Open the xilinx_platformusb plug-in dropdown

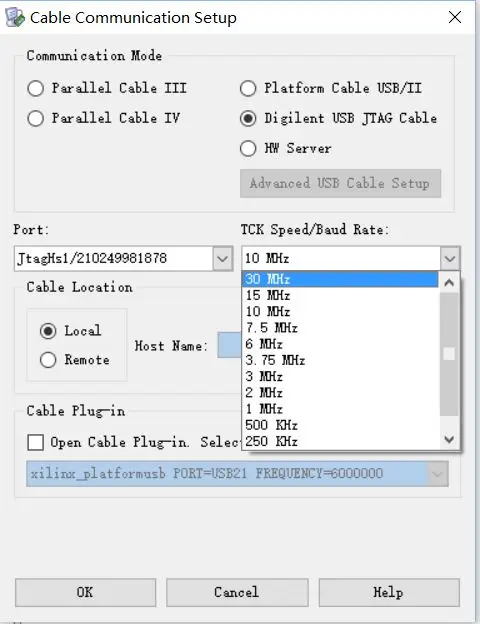[438, 474]
